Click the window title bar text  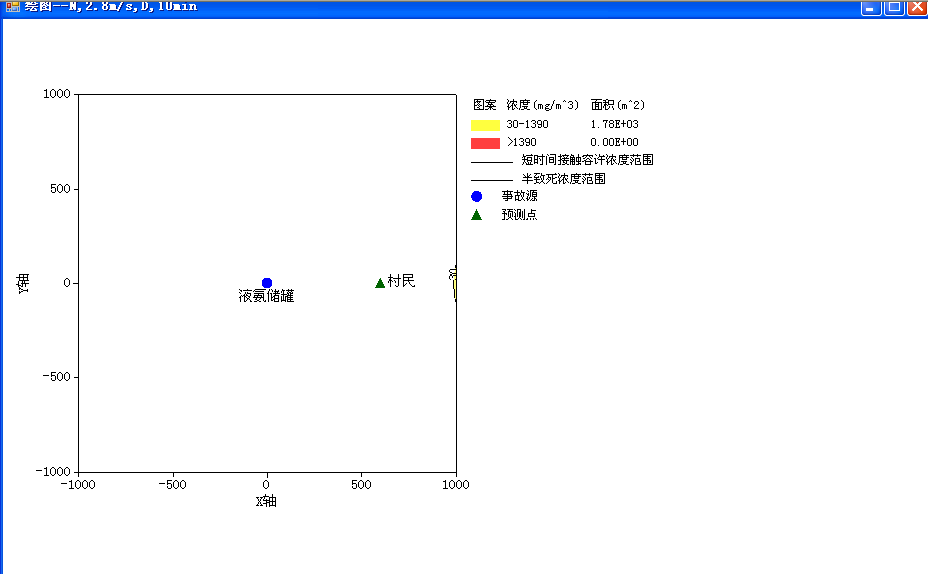[x=111, y=7]
